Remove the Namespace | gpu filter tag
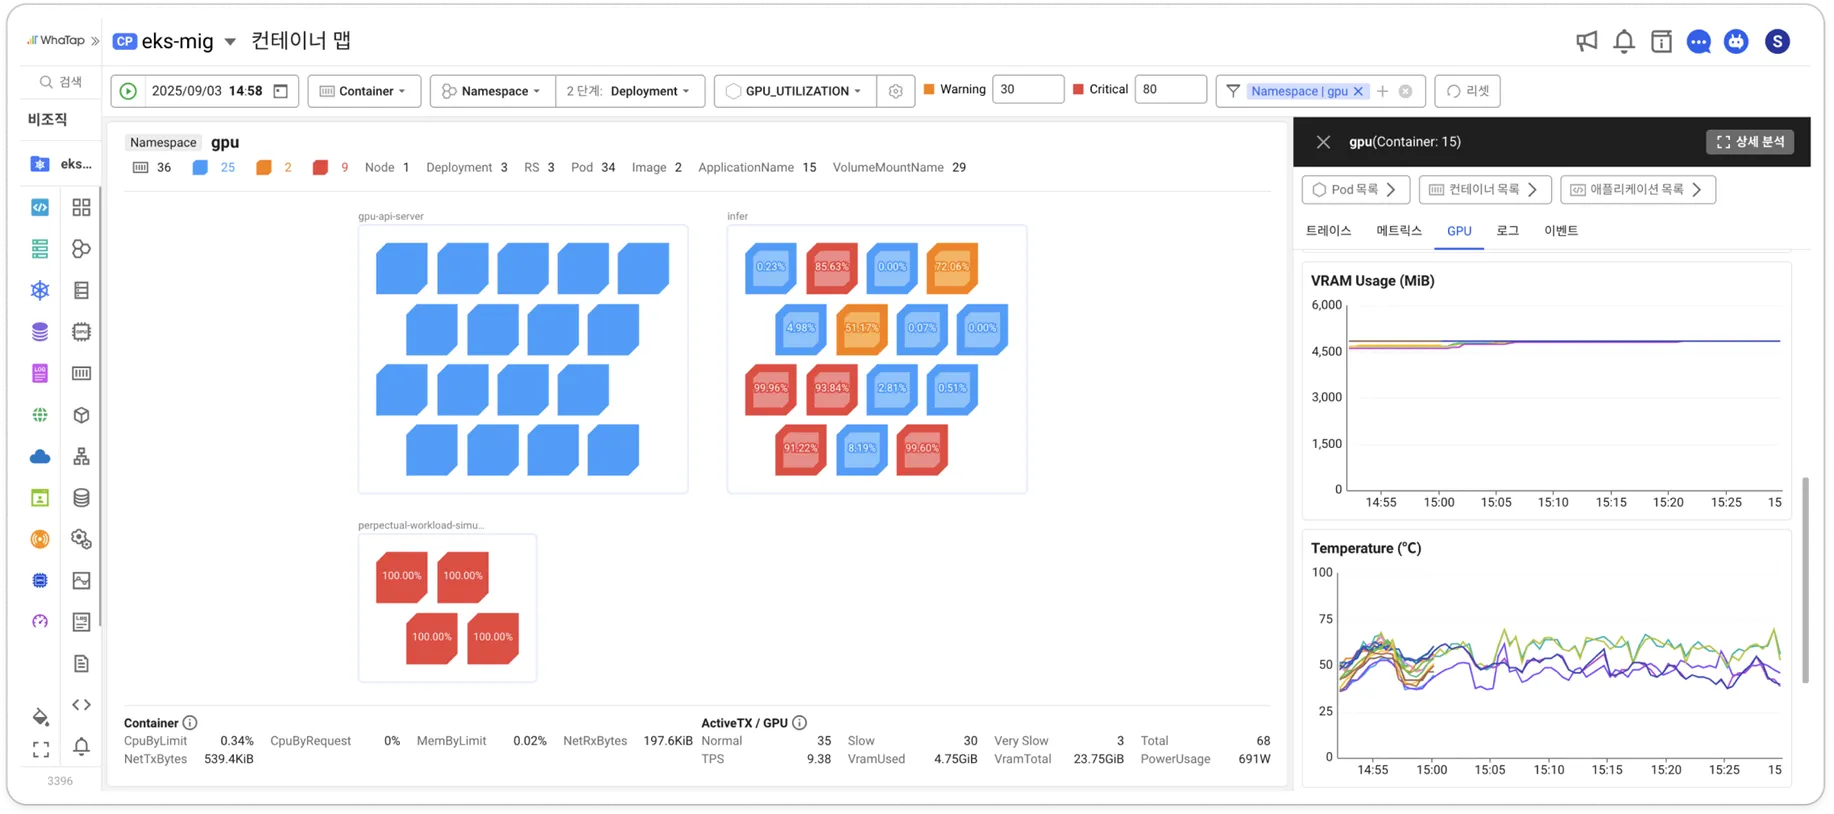The height and width of the screenshot is (814, 1834). coord(1358,91)
